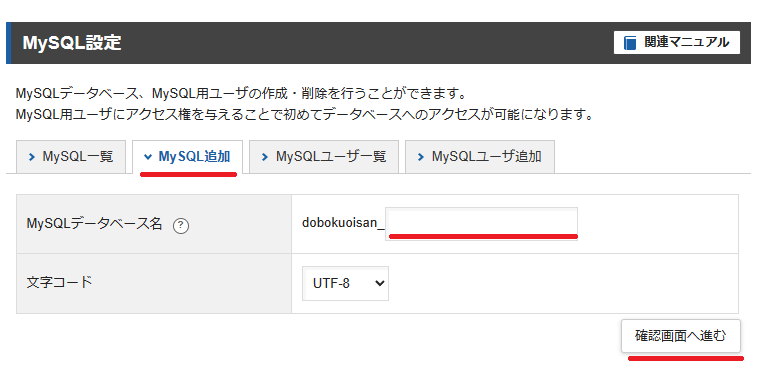Click the chevron arrow on MySQL一覧 tab
This screenshot has width=760, height=370.
click(32, 157)
